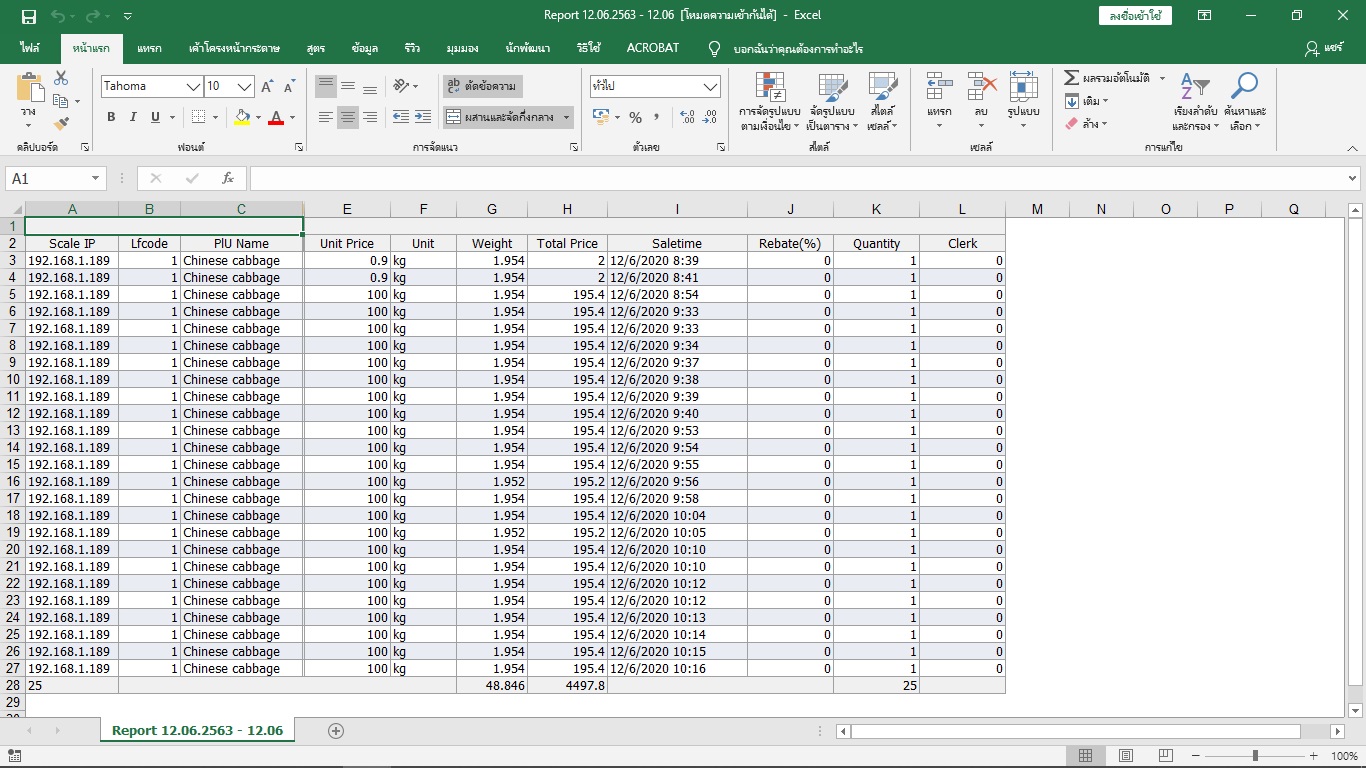Open the font size 10 dropdown
This screenshot has height=768, width=1366.
243,87
